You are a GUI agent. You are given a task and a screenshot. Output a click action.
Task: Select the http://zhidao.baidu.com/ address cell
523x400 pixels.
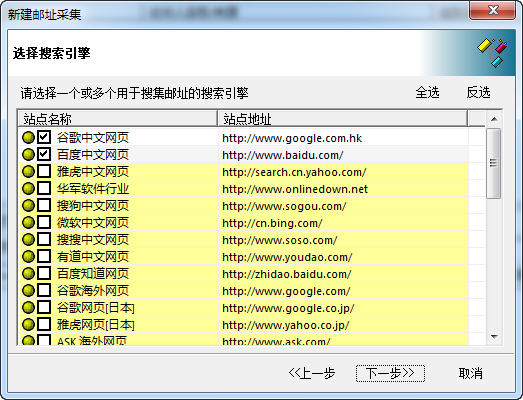(x=343, y=274)
